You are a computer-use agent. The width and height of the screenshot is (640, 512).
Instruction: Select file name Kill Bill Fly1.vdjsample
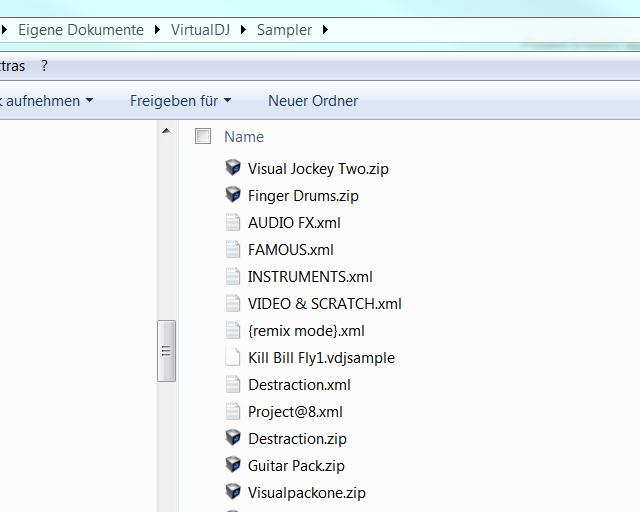click(x=322, y=358)
